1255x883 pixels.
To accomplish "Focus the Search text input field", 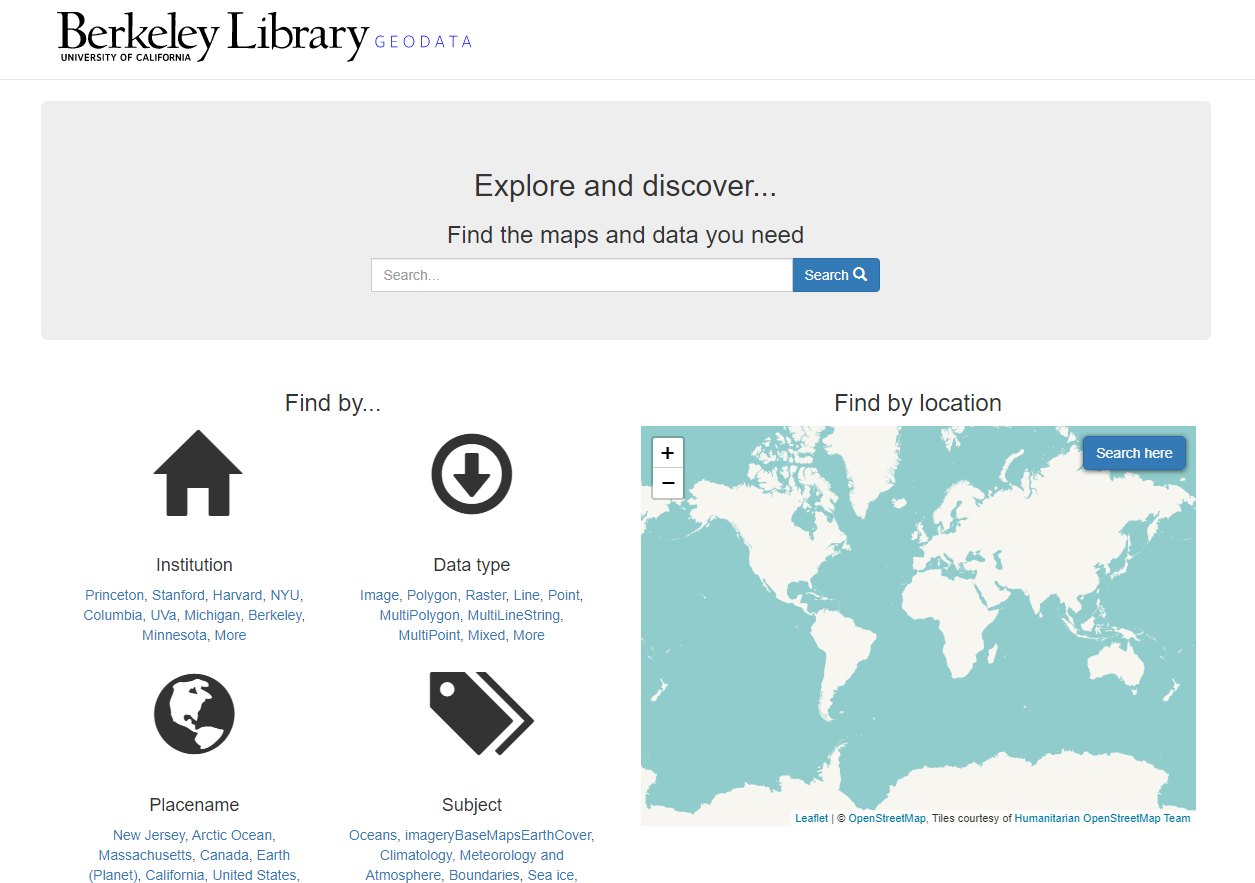I will click(x=581, y=275).
